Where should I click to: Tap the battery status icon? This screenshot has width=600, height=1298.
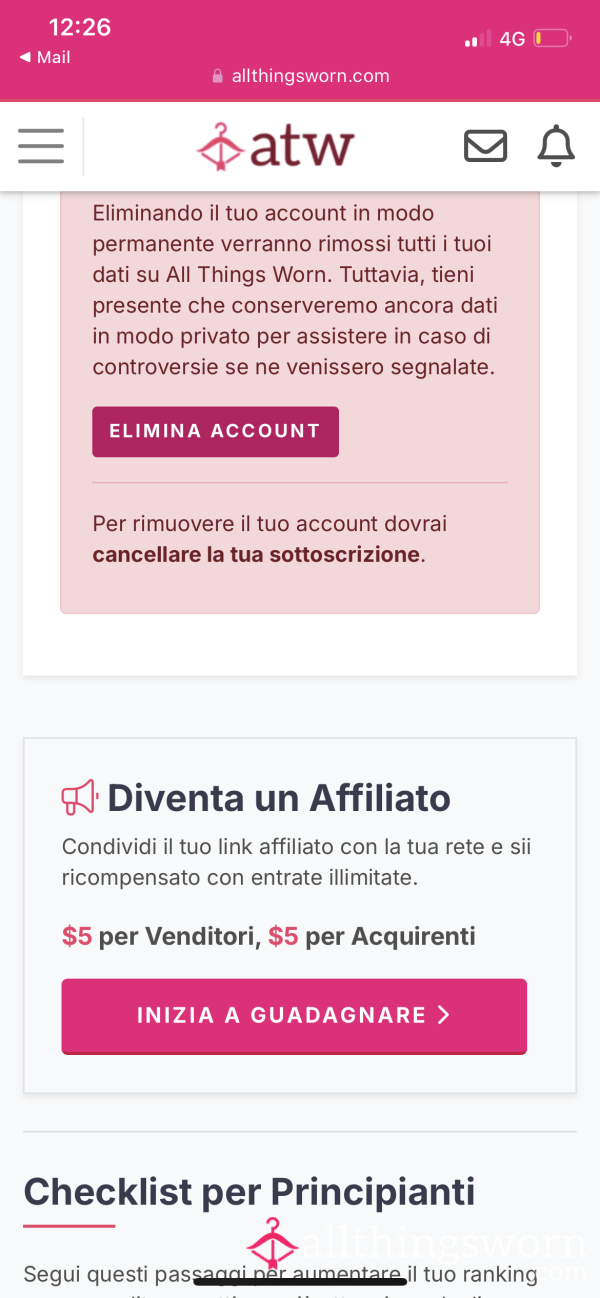point(552,39)
